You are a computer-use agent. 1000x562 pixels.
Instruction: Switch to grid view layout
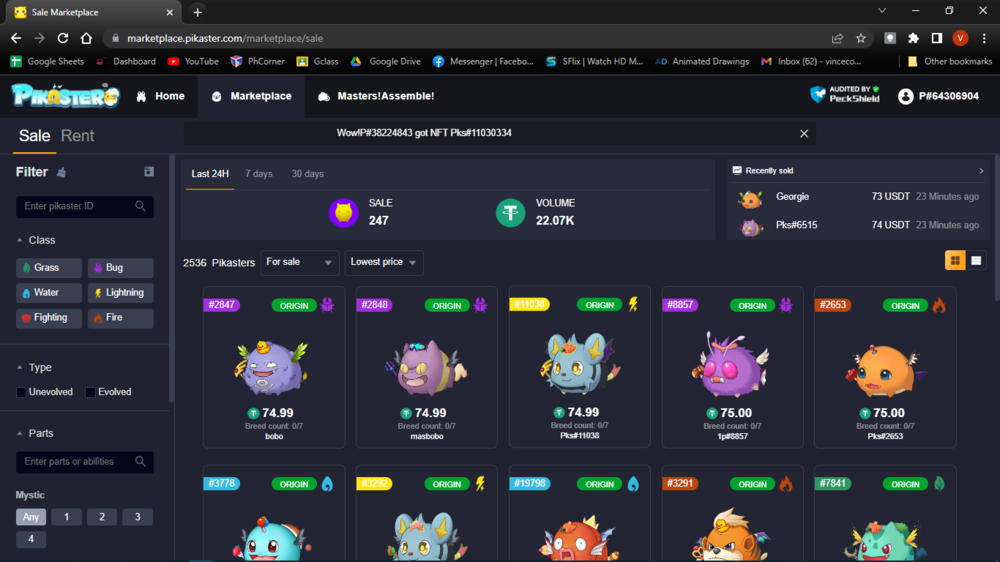[955, 260]
